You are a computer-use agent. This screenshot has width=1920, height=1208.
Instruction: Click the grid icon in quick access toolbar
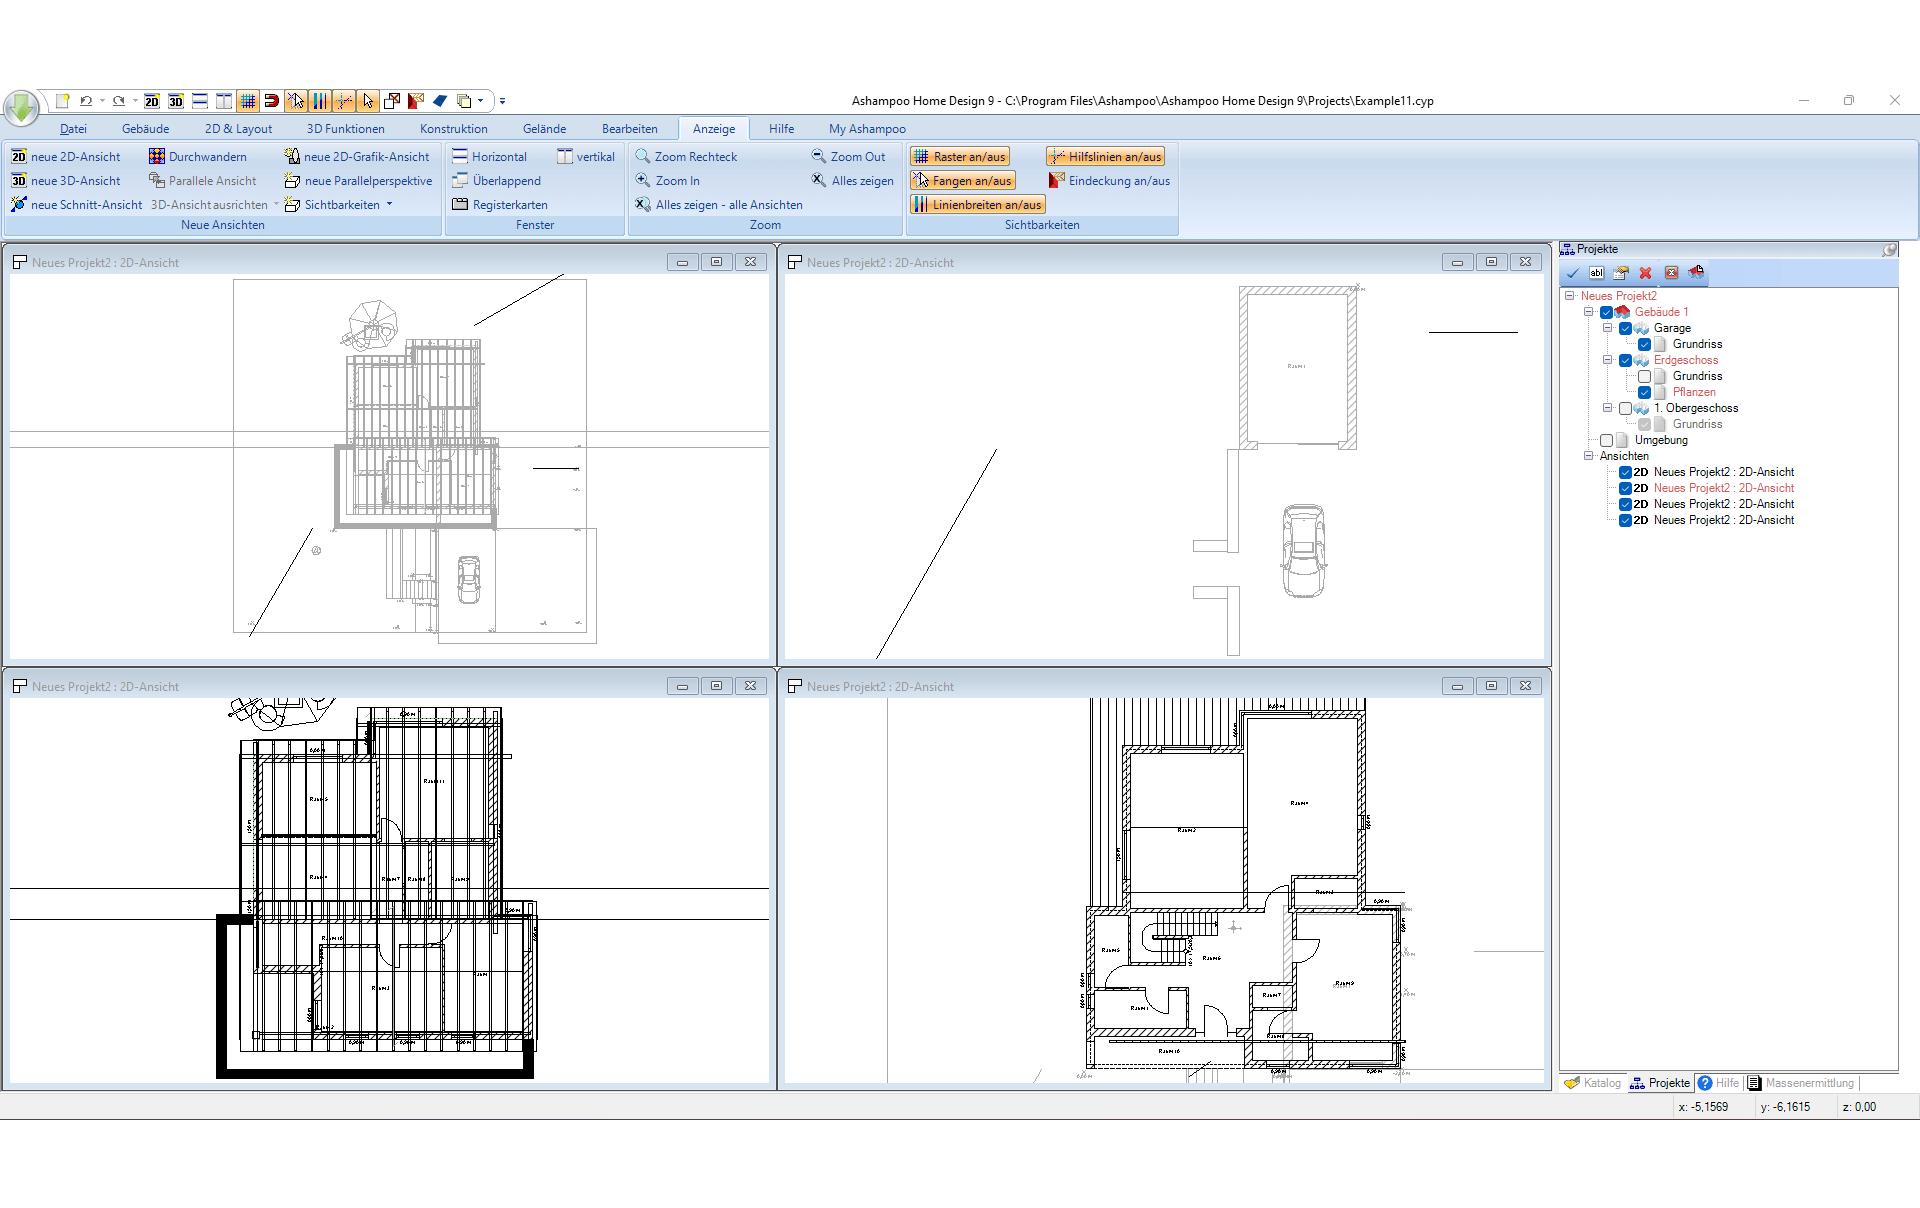[x=247, y=101]
